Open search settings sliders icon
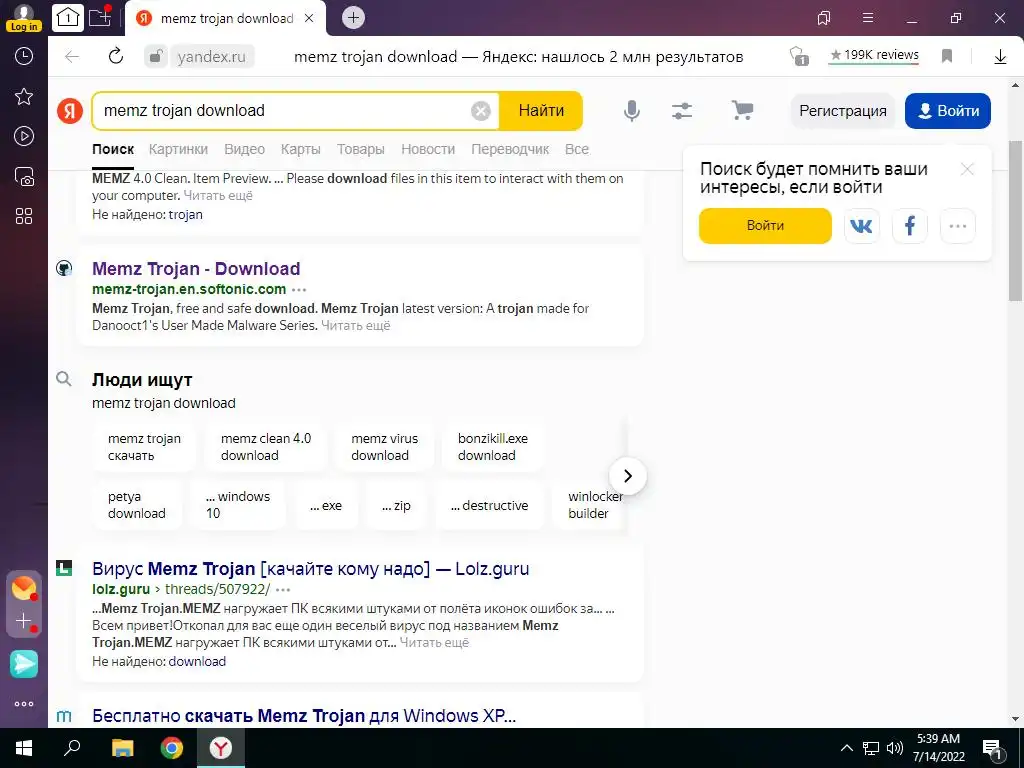The width and height of the screenshot is (1024, 768). (682, 110)
